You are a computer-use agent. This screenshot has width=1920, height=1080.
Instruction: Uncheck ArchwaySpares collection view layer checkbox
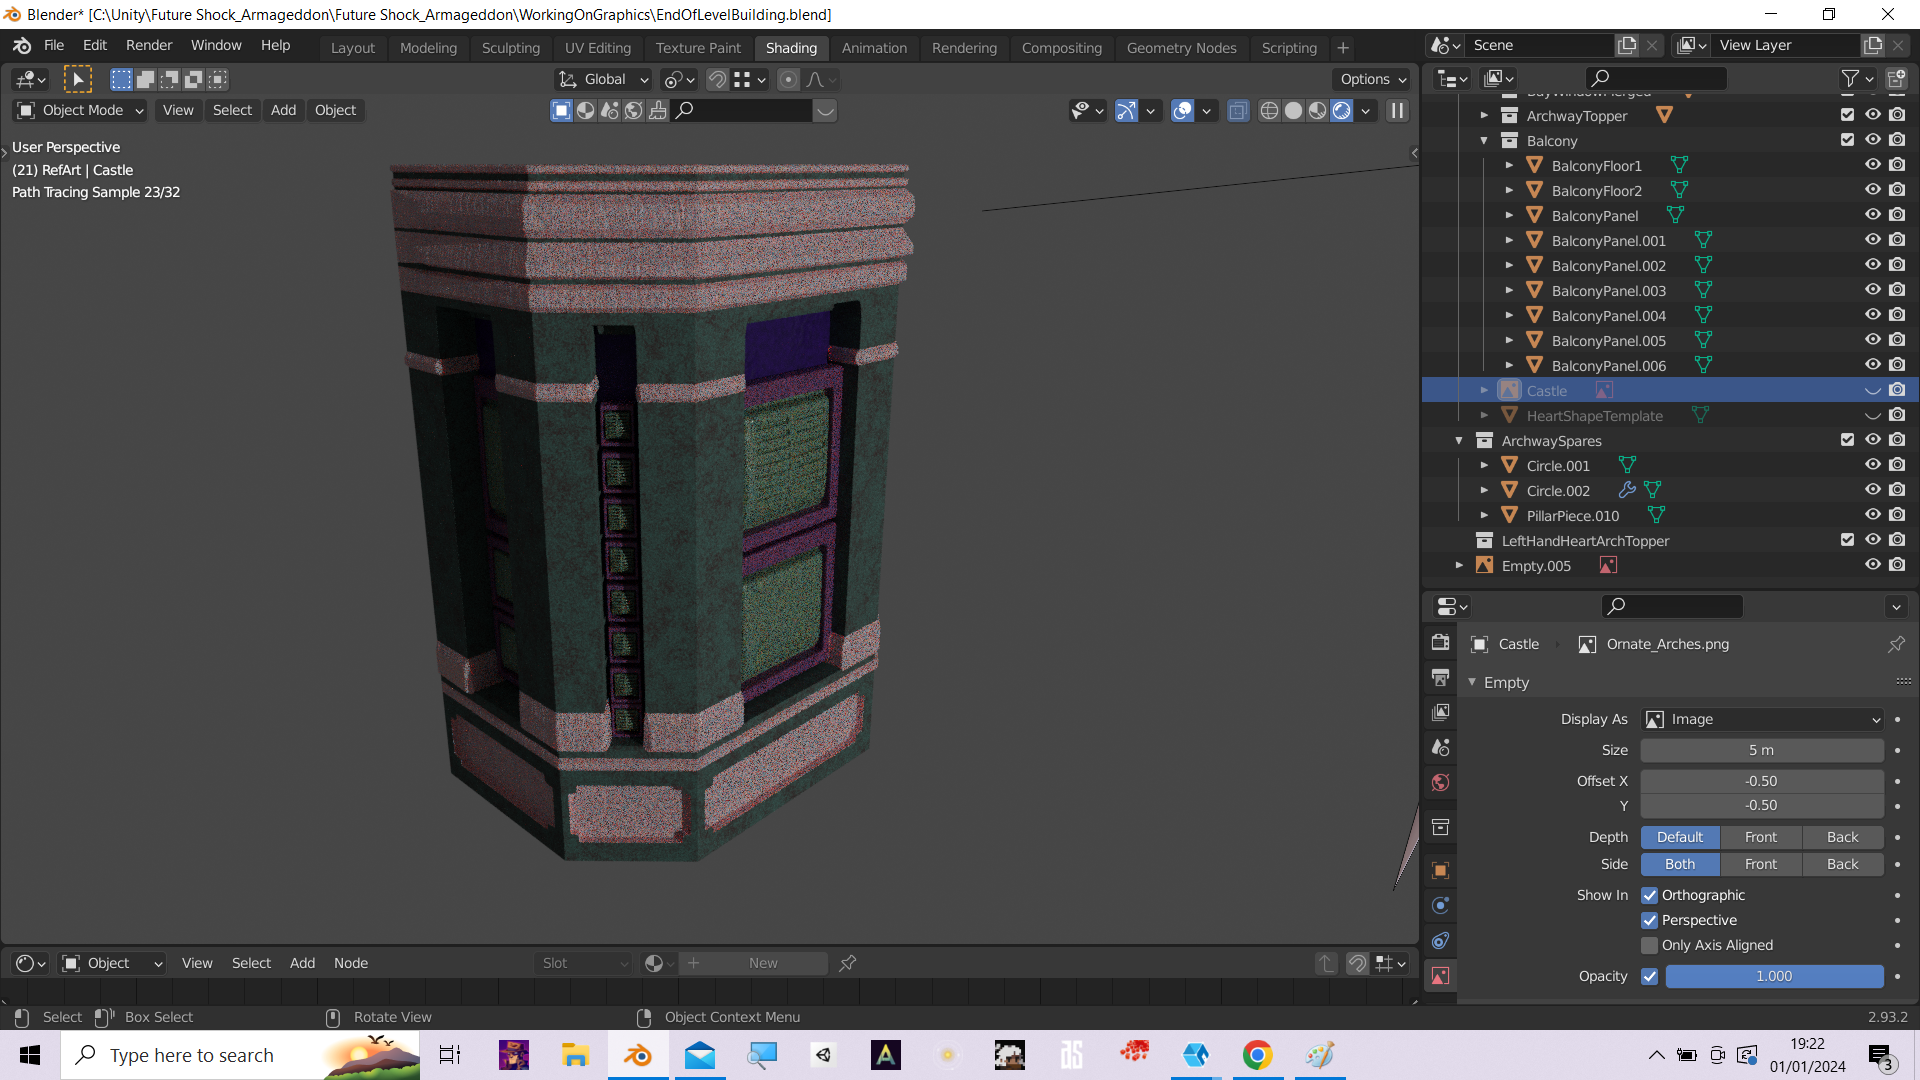pyautogui.click(x=1847, y=440)
